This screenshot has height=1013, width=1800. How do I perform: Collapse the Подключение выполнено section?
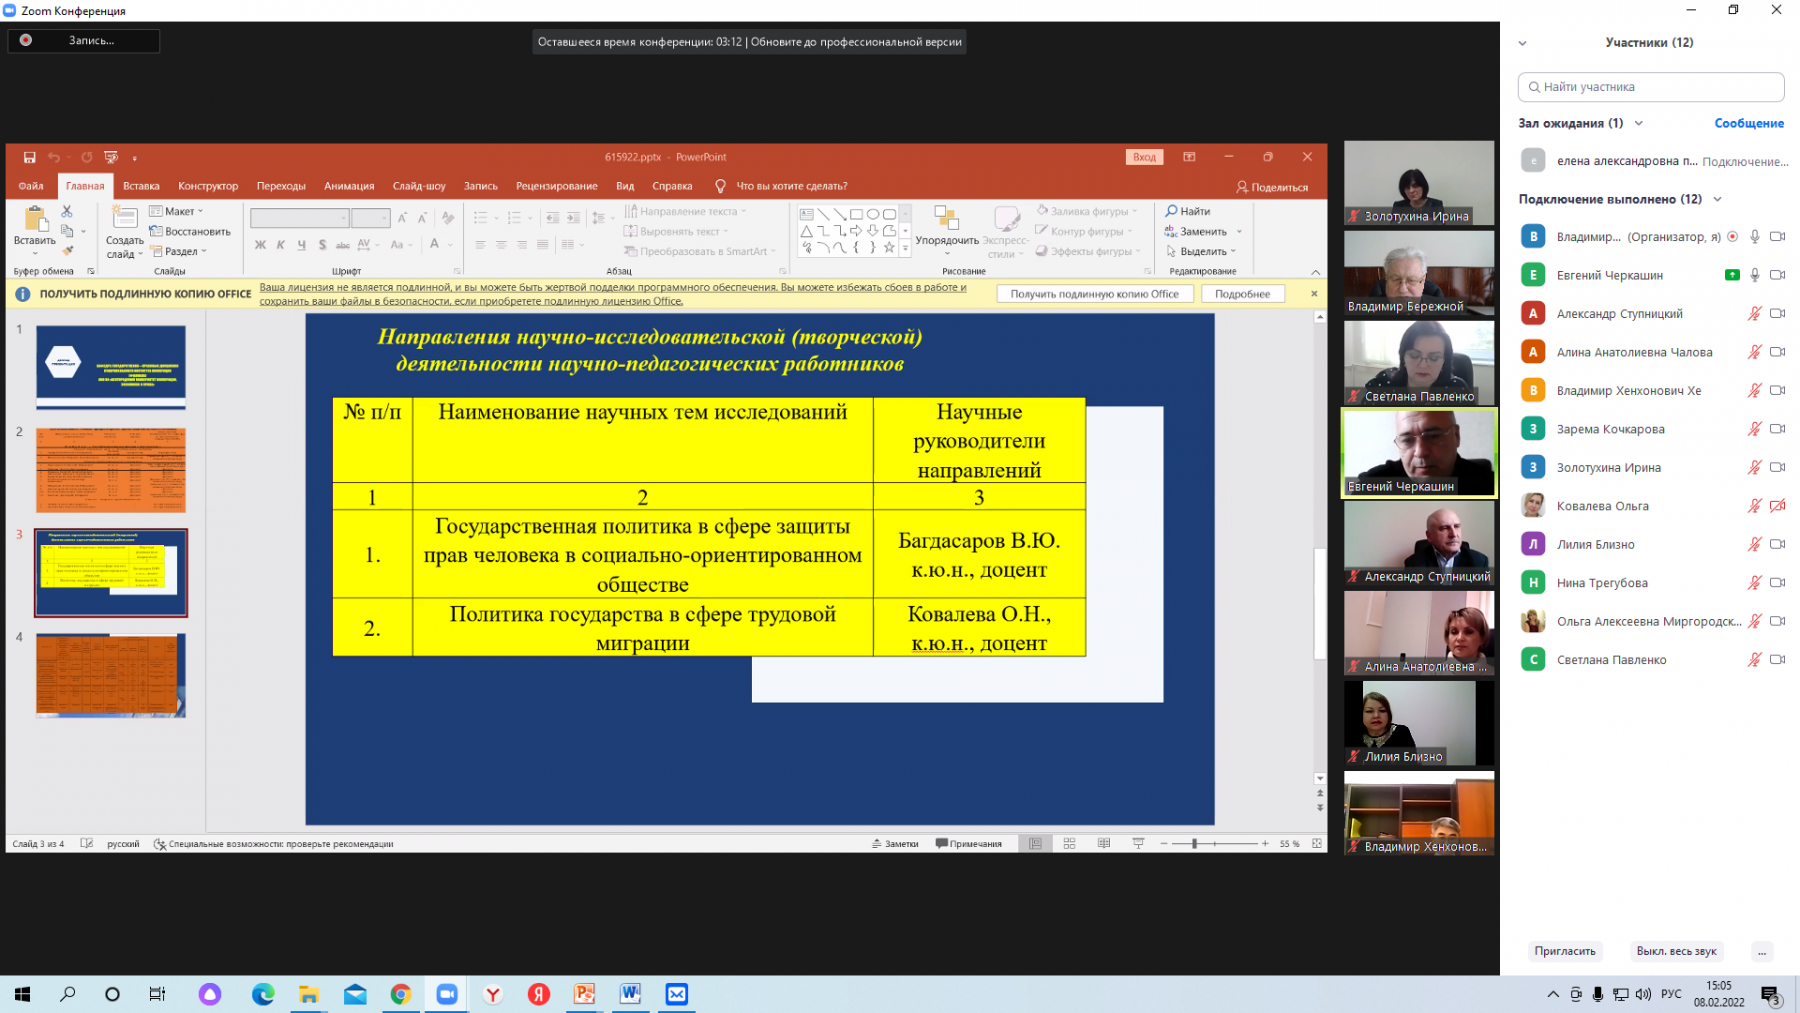1717,199
